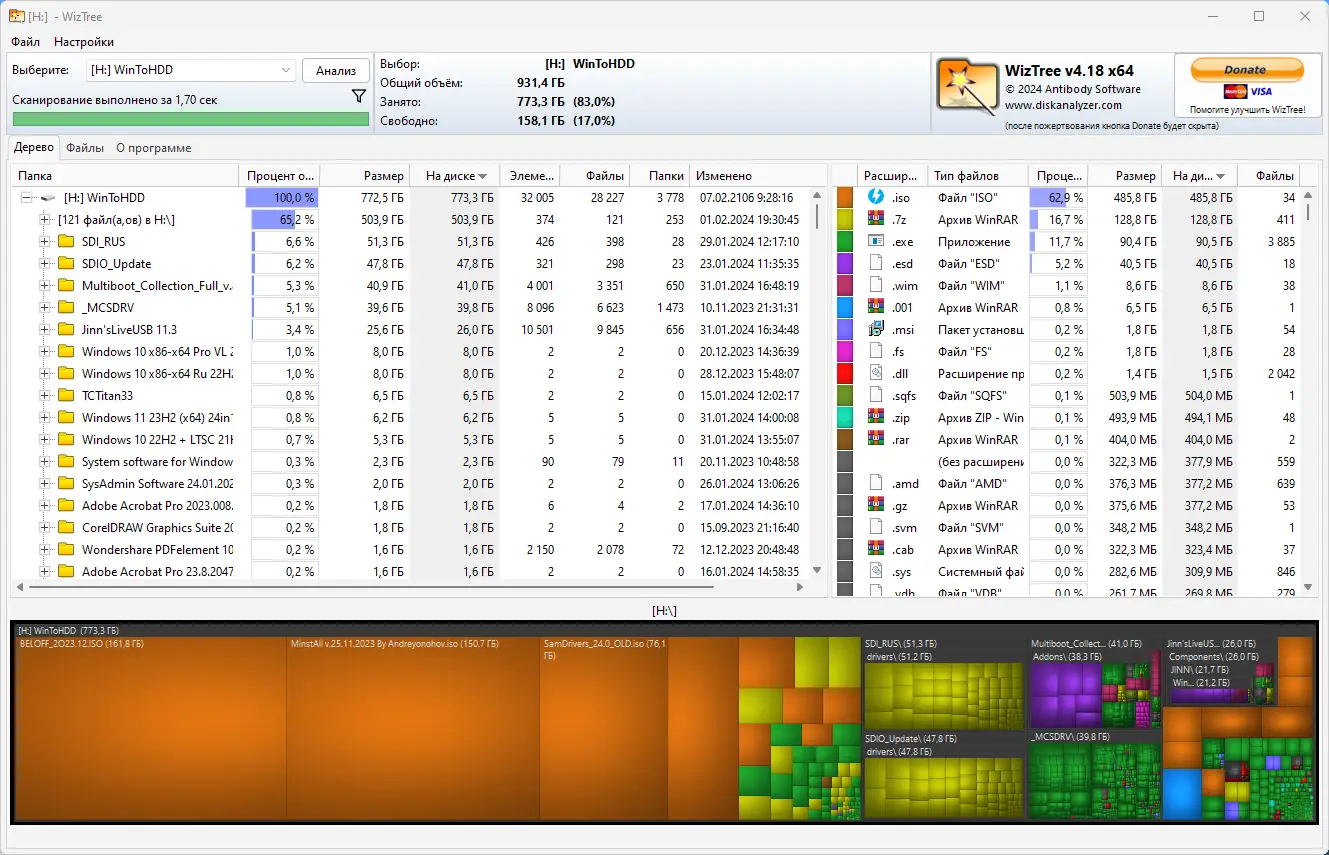The width and height of the screenshot is (1329, 855).
Task: Collapse the [H:] WinToHDD root node
Action: coord(27,198)
